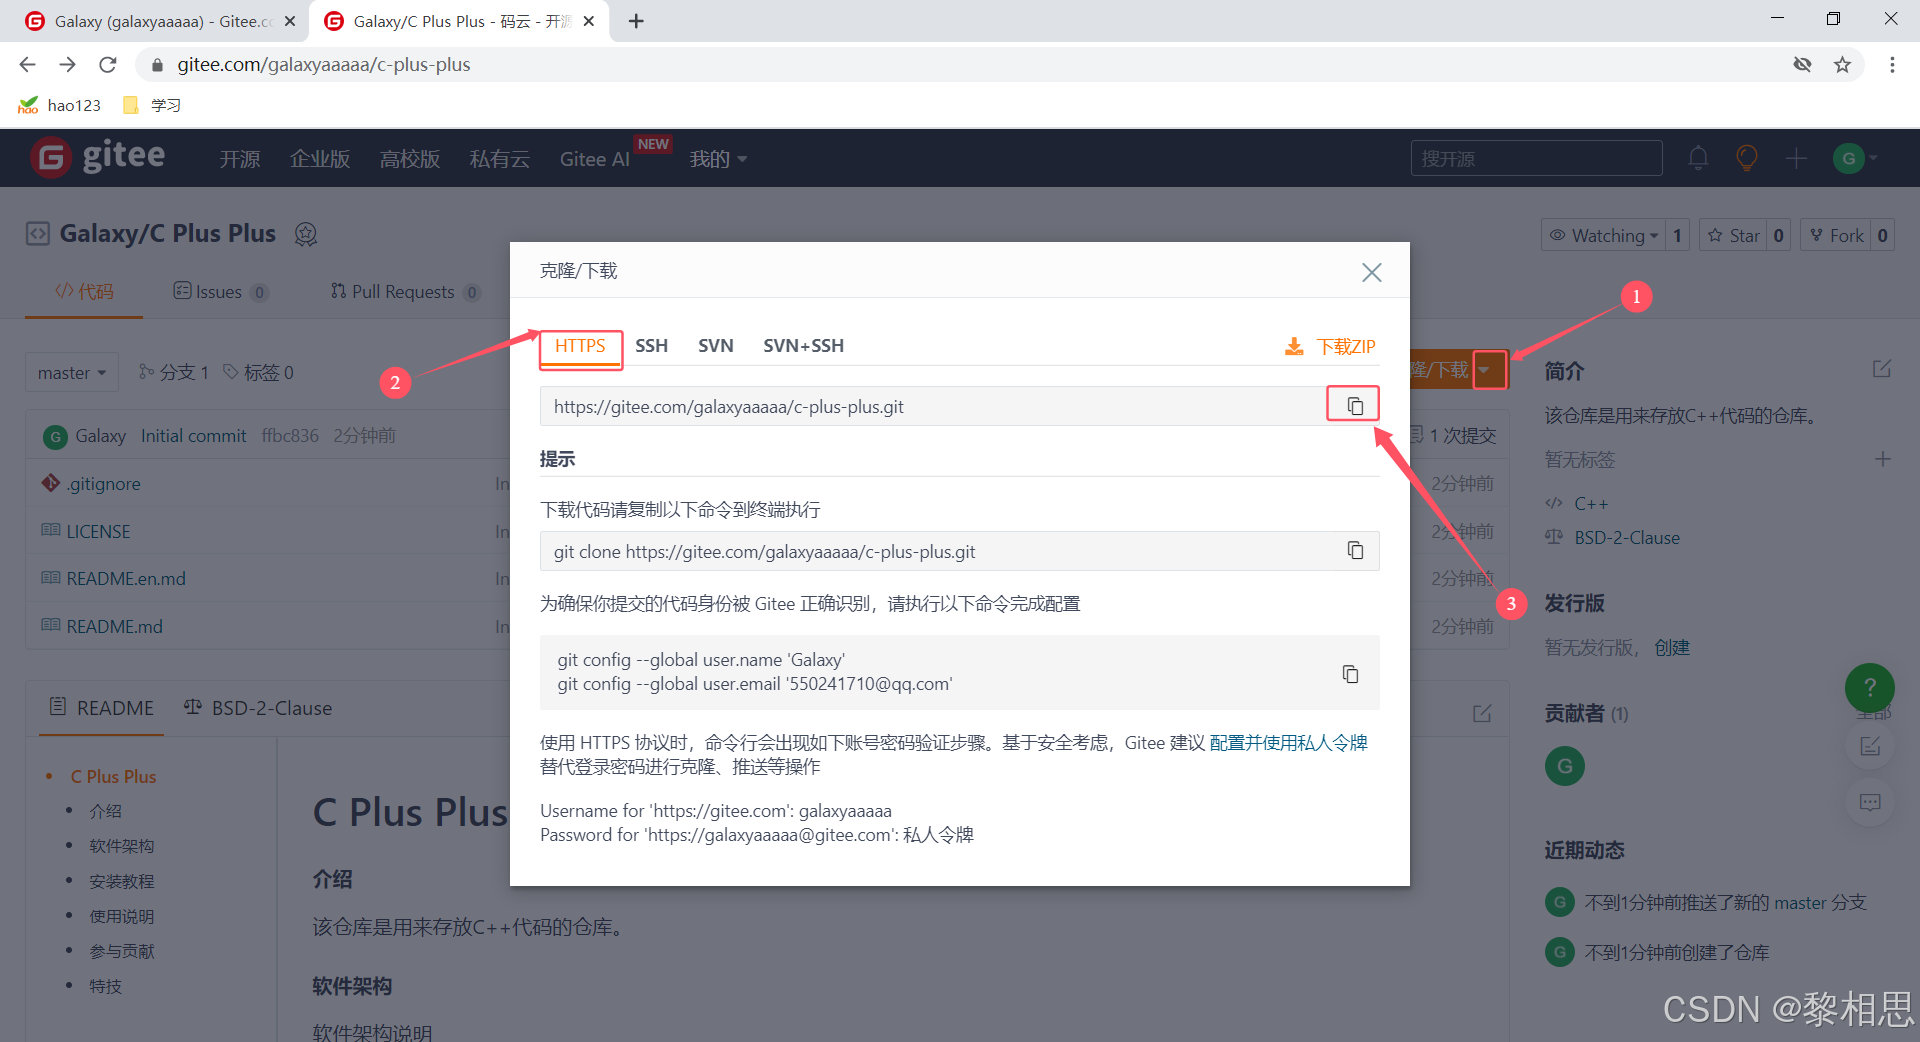Click the repository URL field
The width and height of the screenshot is (1920, 1042).
click(x=932, y=406)
